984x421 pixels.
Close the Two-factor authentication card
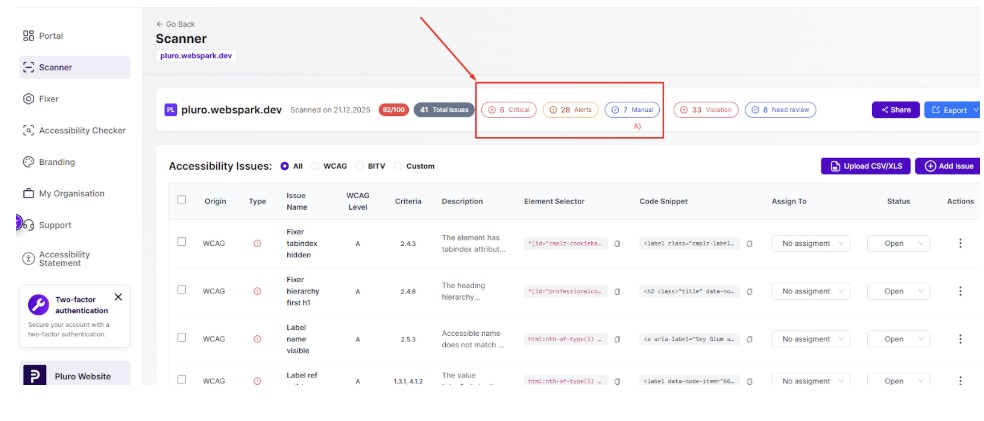tap(118, 297)
